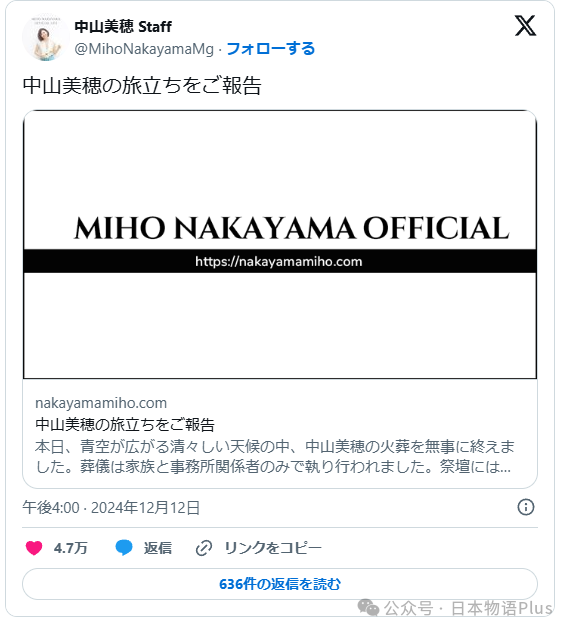Click the blue reply bubble icon
This screenshot has height=631, width=569.
click(124, 548)
